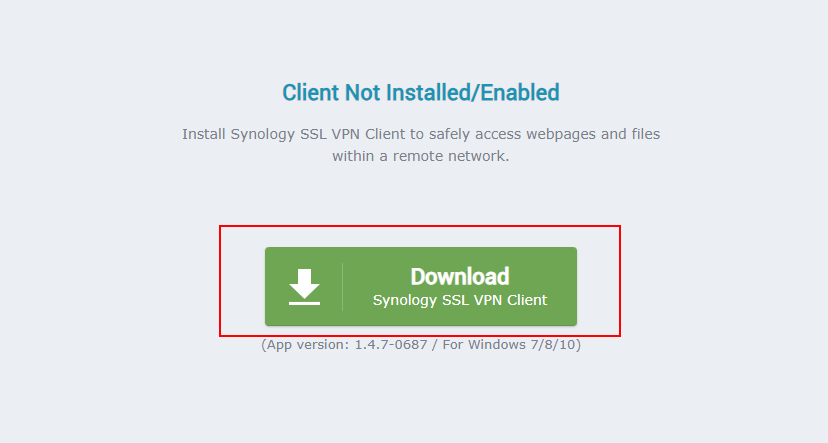Click the Install Synology SSL VPN Client description line
This screenshot has width=828, height=443.
(x=421, y=134)
